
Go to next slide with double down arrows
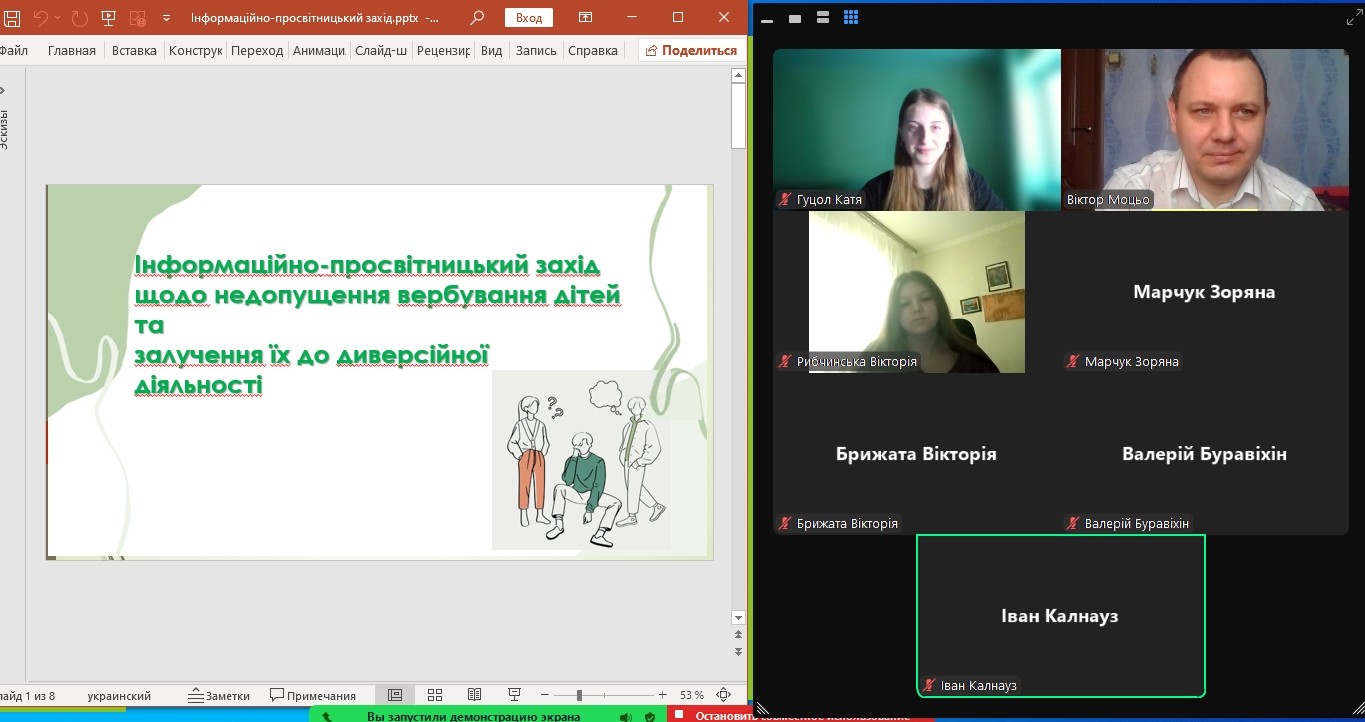[739, 651]
